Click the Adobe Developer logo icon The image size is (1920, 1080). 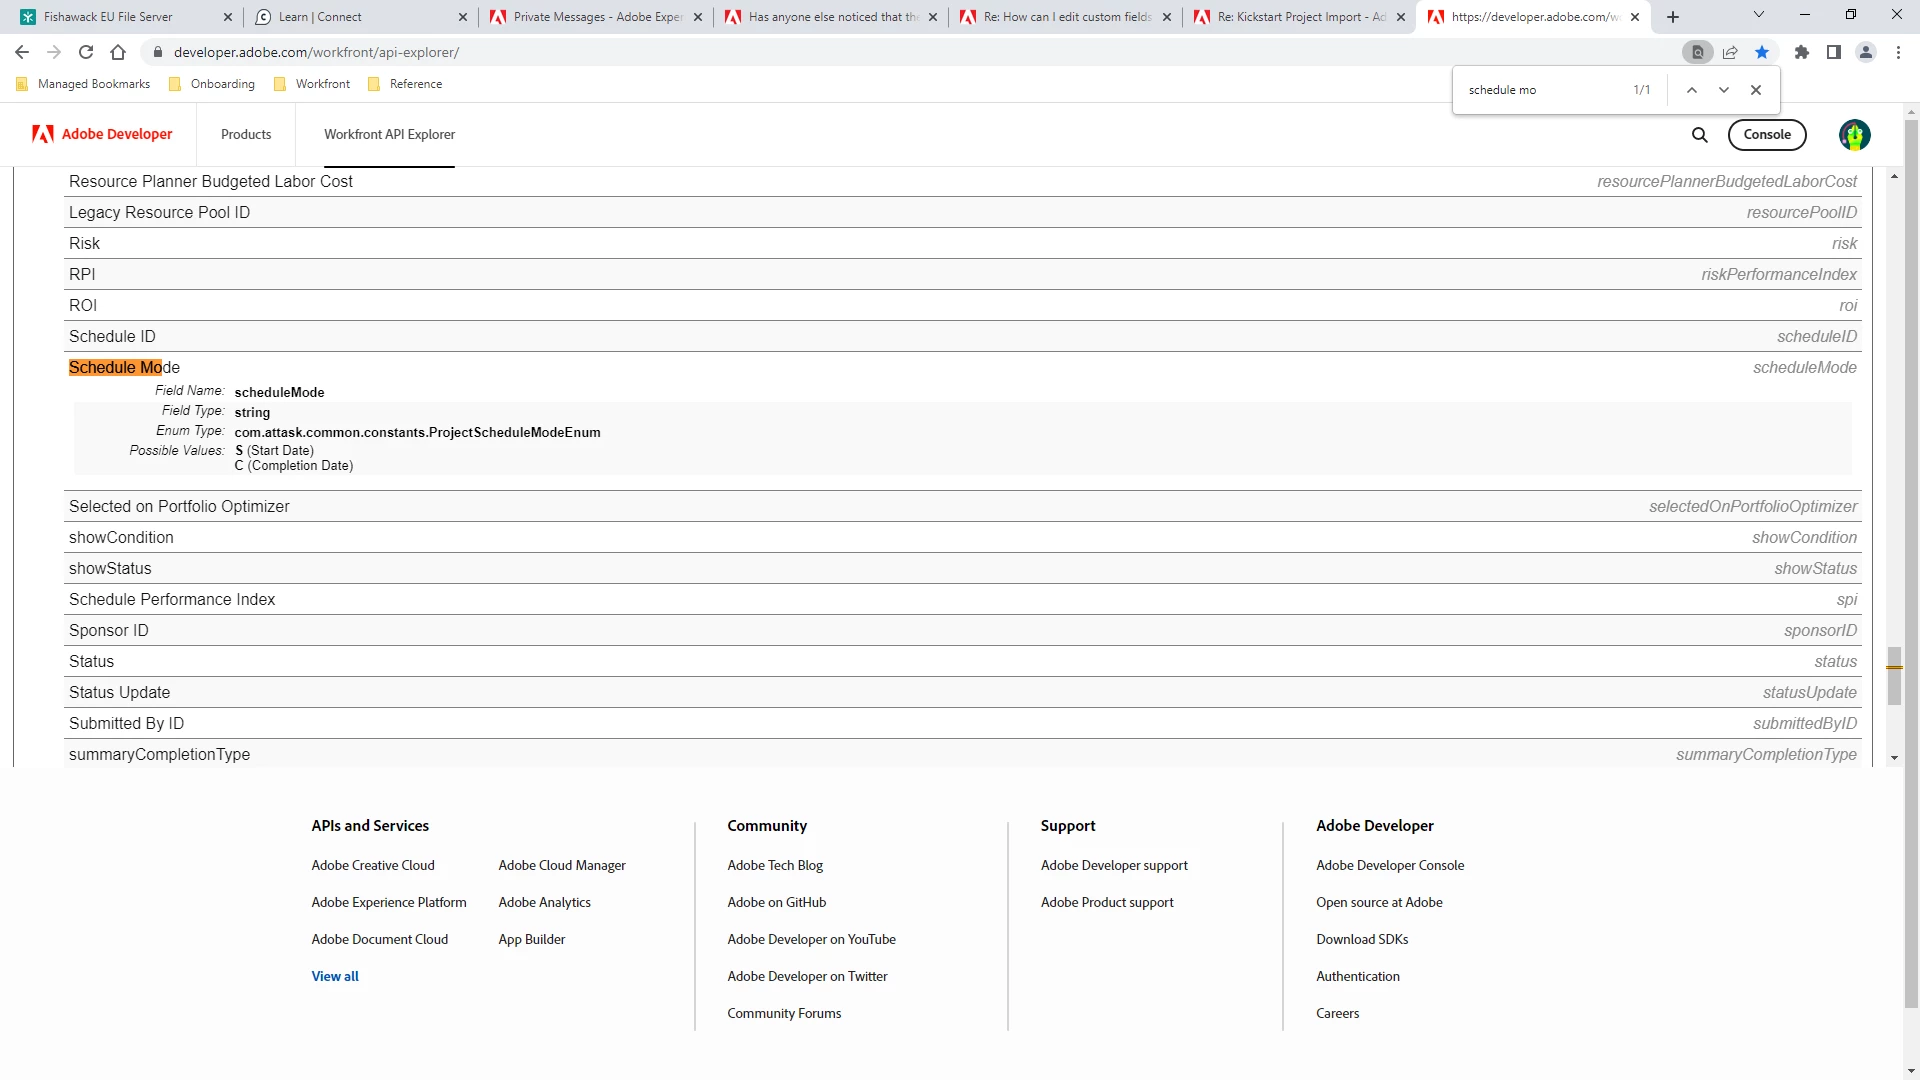pos(42,134)
